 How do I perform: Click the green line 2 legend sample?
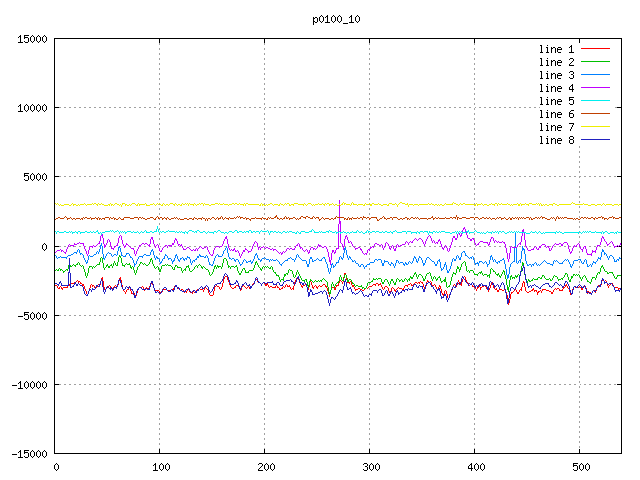coord(596,62)
